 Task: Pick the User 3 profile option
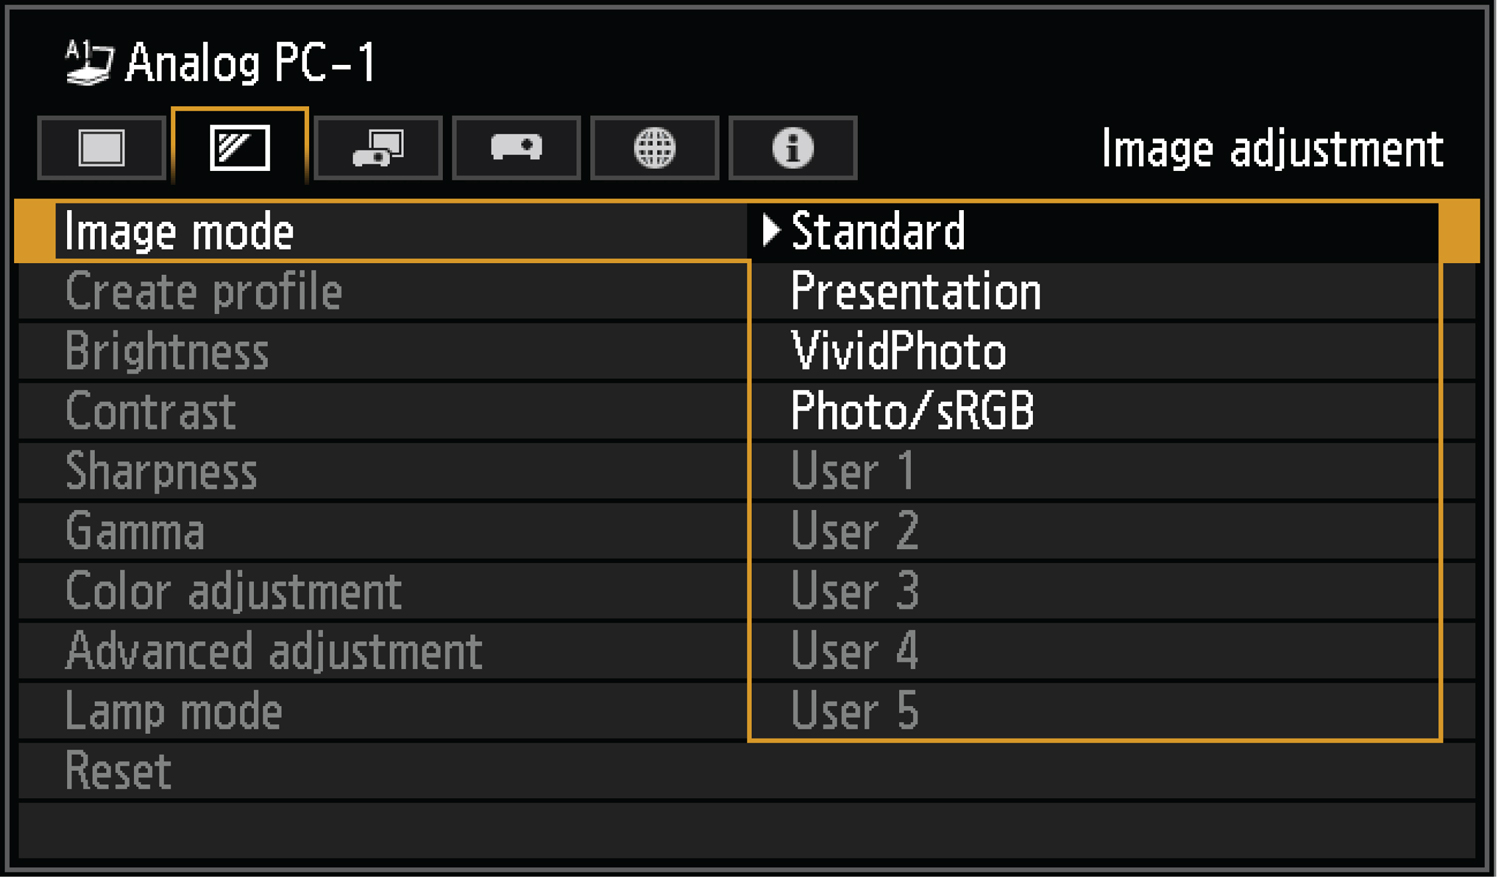[x=855, y=592]
